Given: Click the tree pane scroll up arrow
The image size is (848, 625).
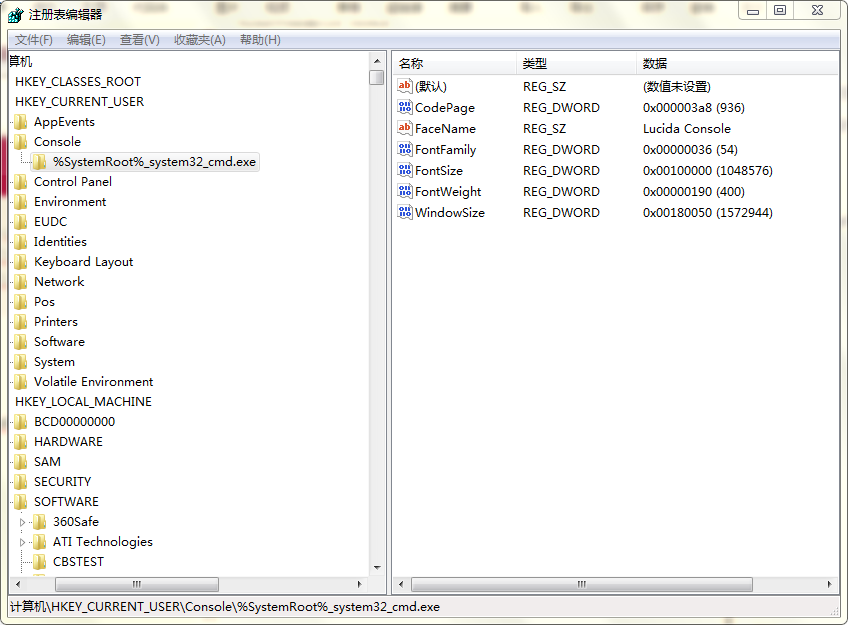Looking at the screenshot, I should click(x=377, y=61).
